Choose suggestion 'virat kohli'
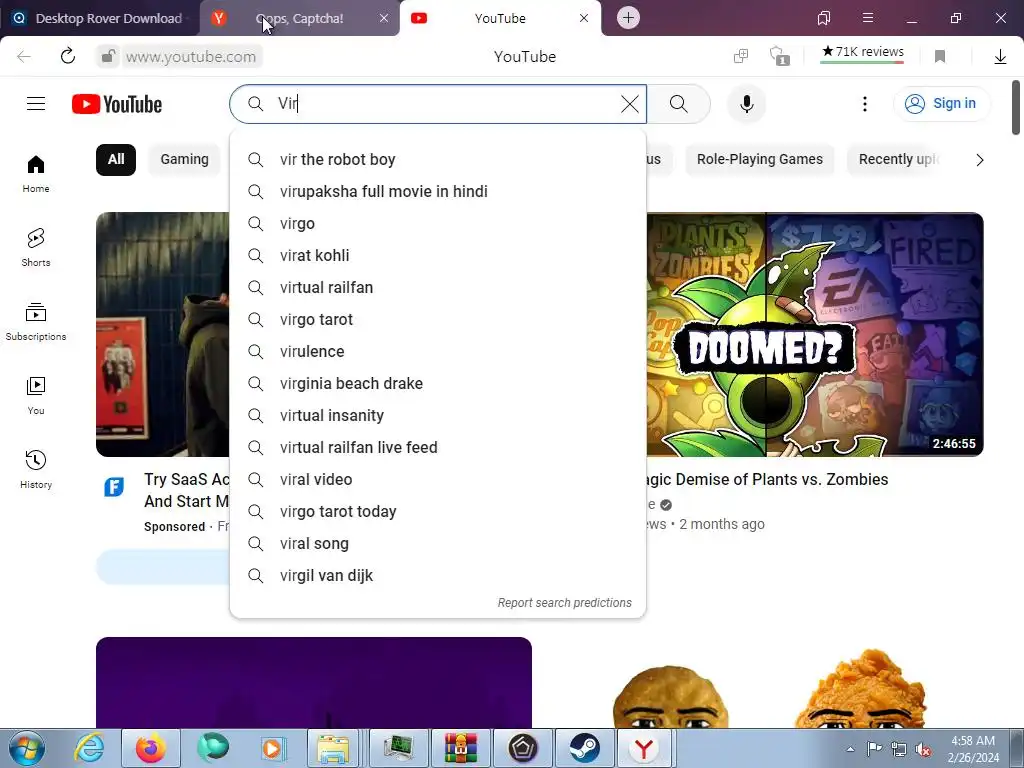The height and width of the screenshot is (768, 1024). coord(438,255)
